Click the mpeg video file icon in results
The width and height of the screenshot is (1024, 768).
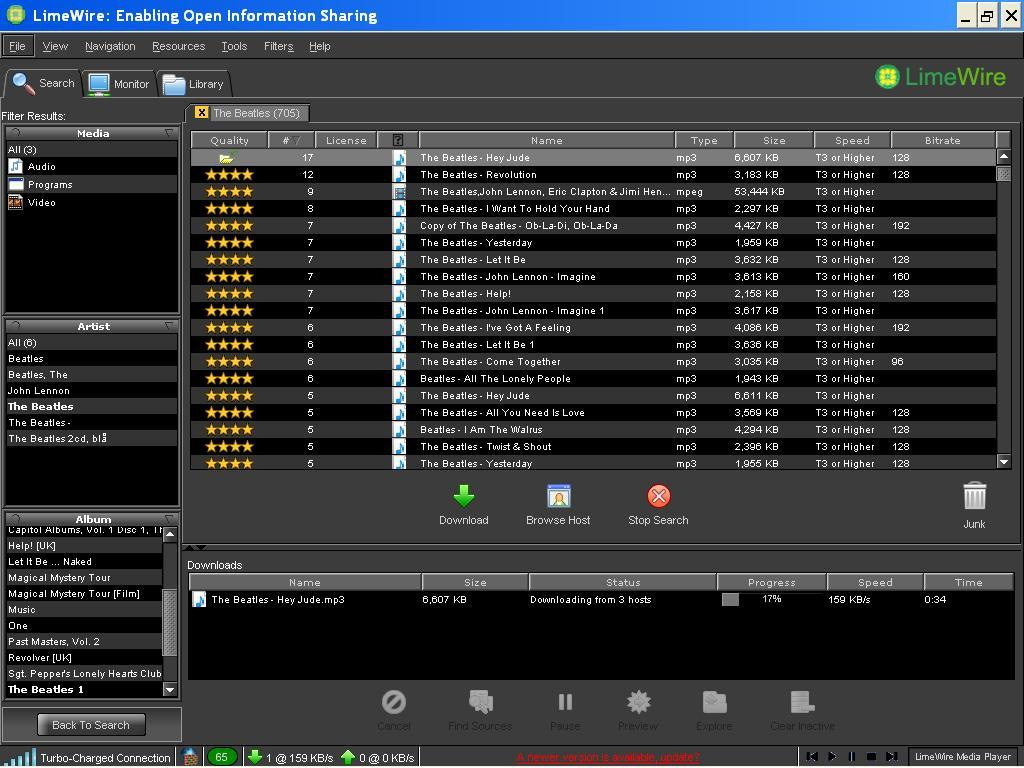[x=399, y=192]
